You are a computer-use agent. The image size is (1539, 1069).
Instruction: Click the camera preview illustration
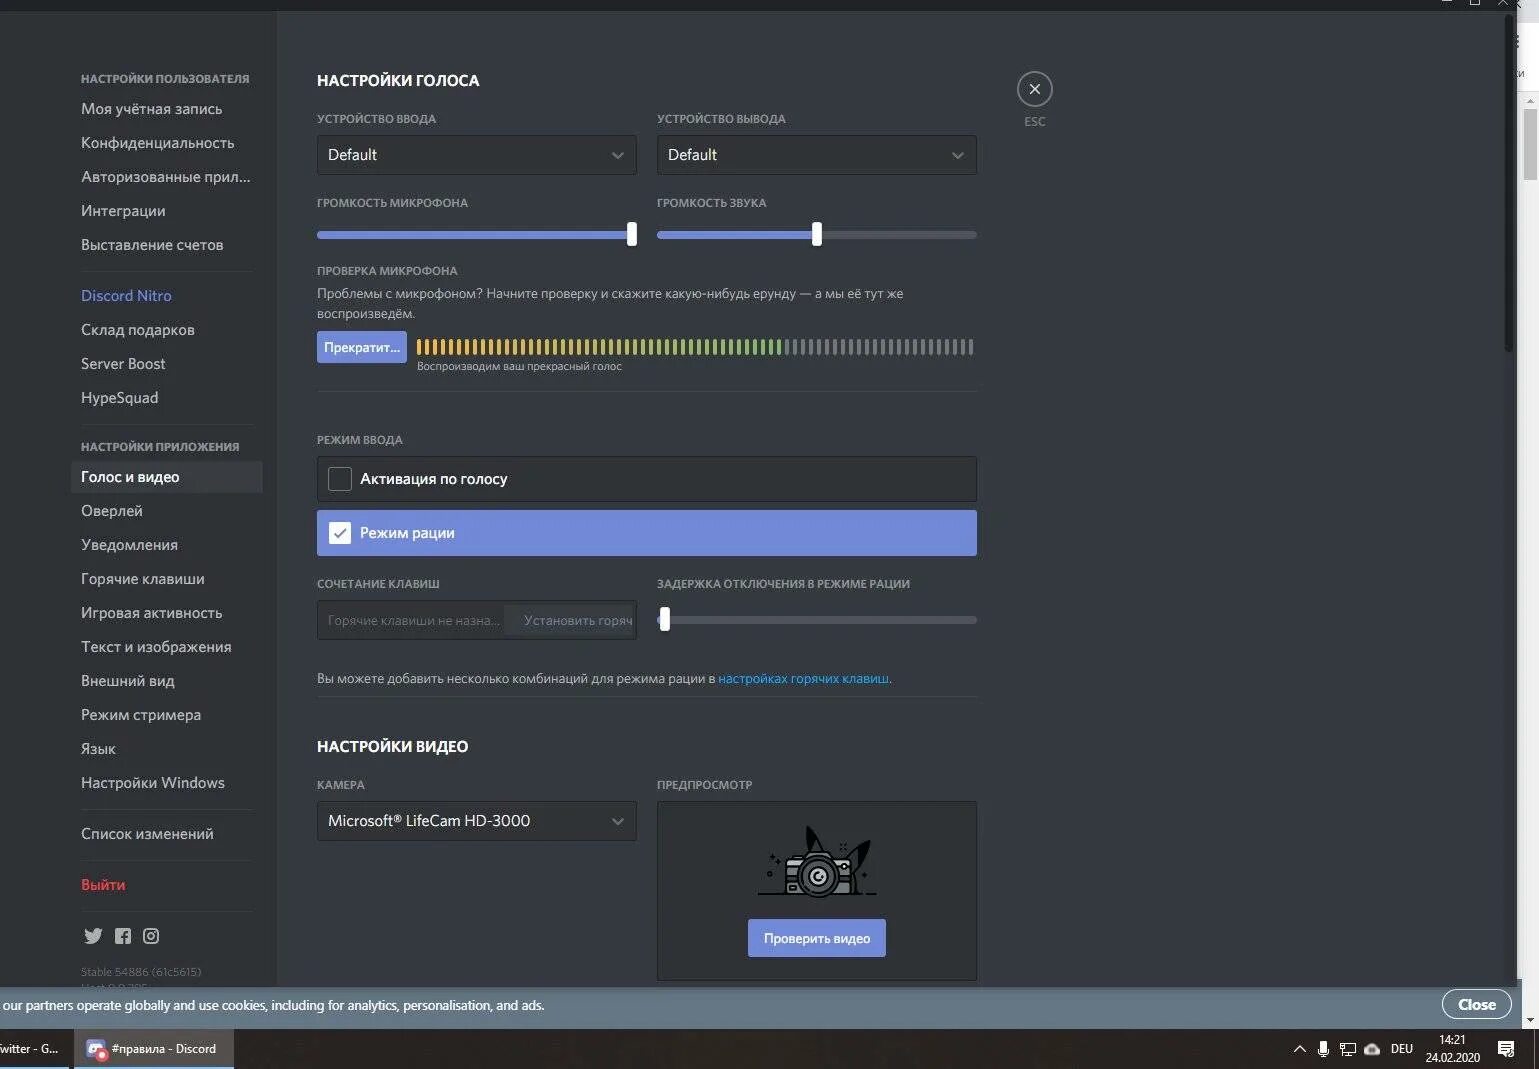(x=816, y=861)
